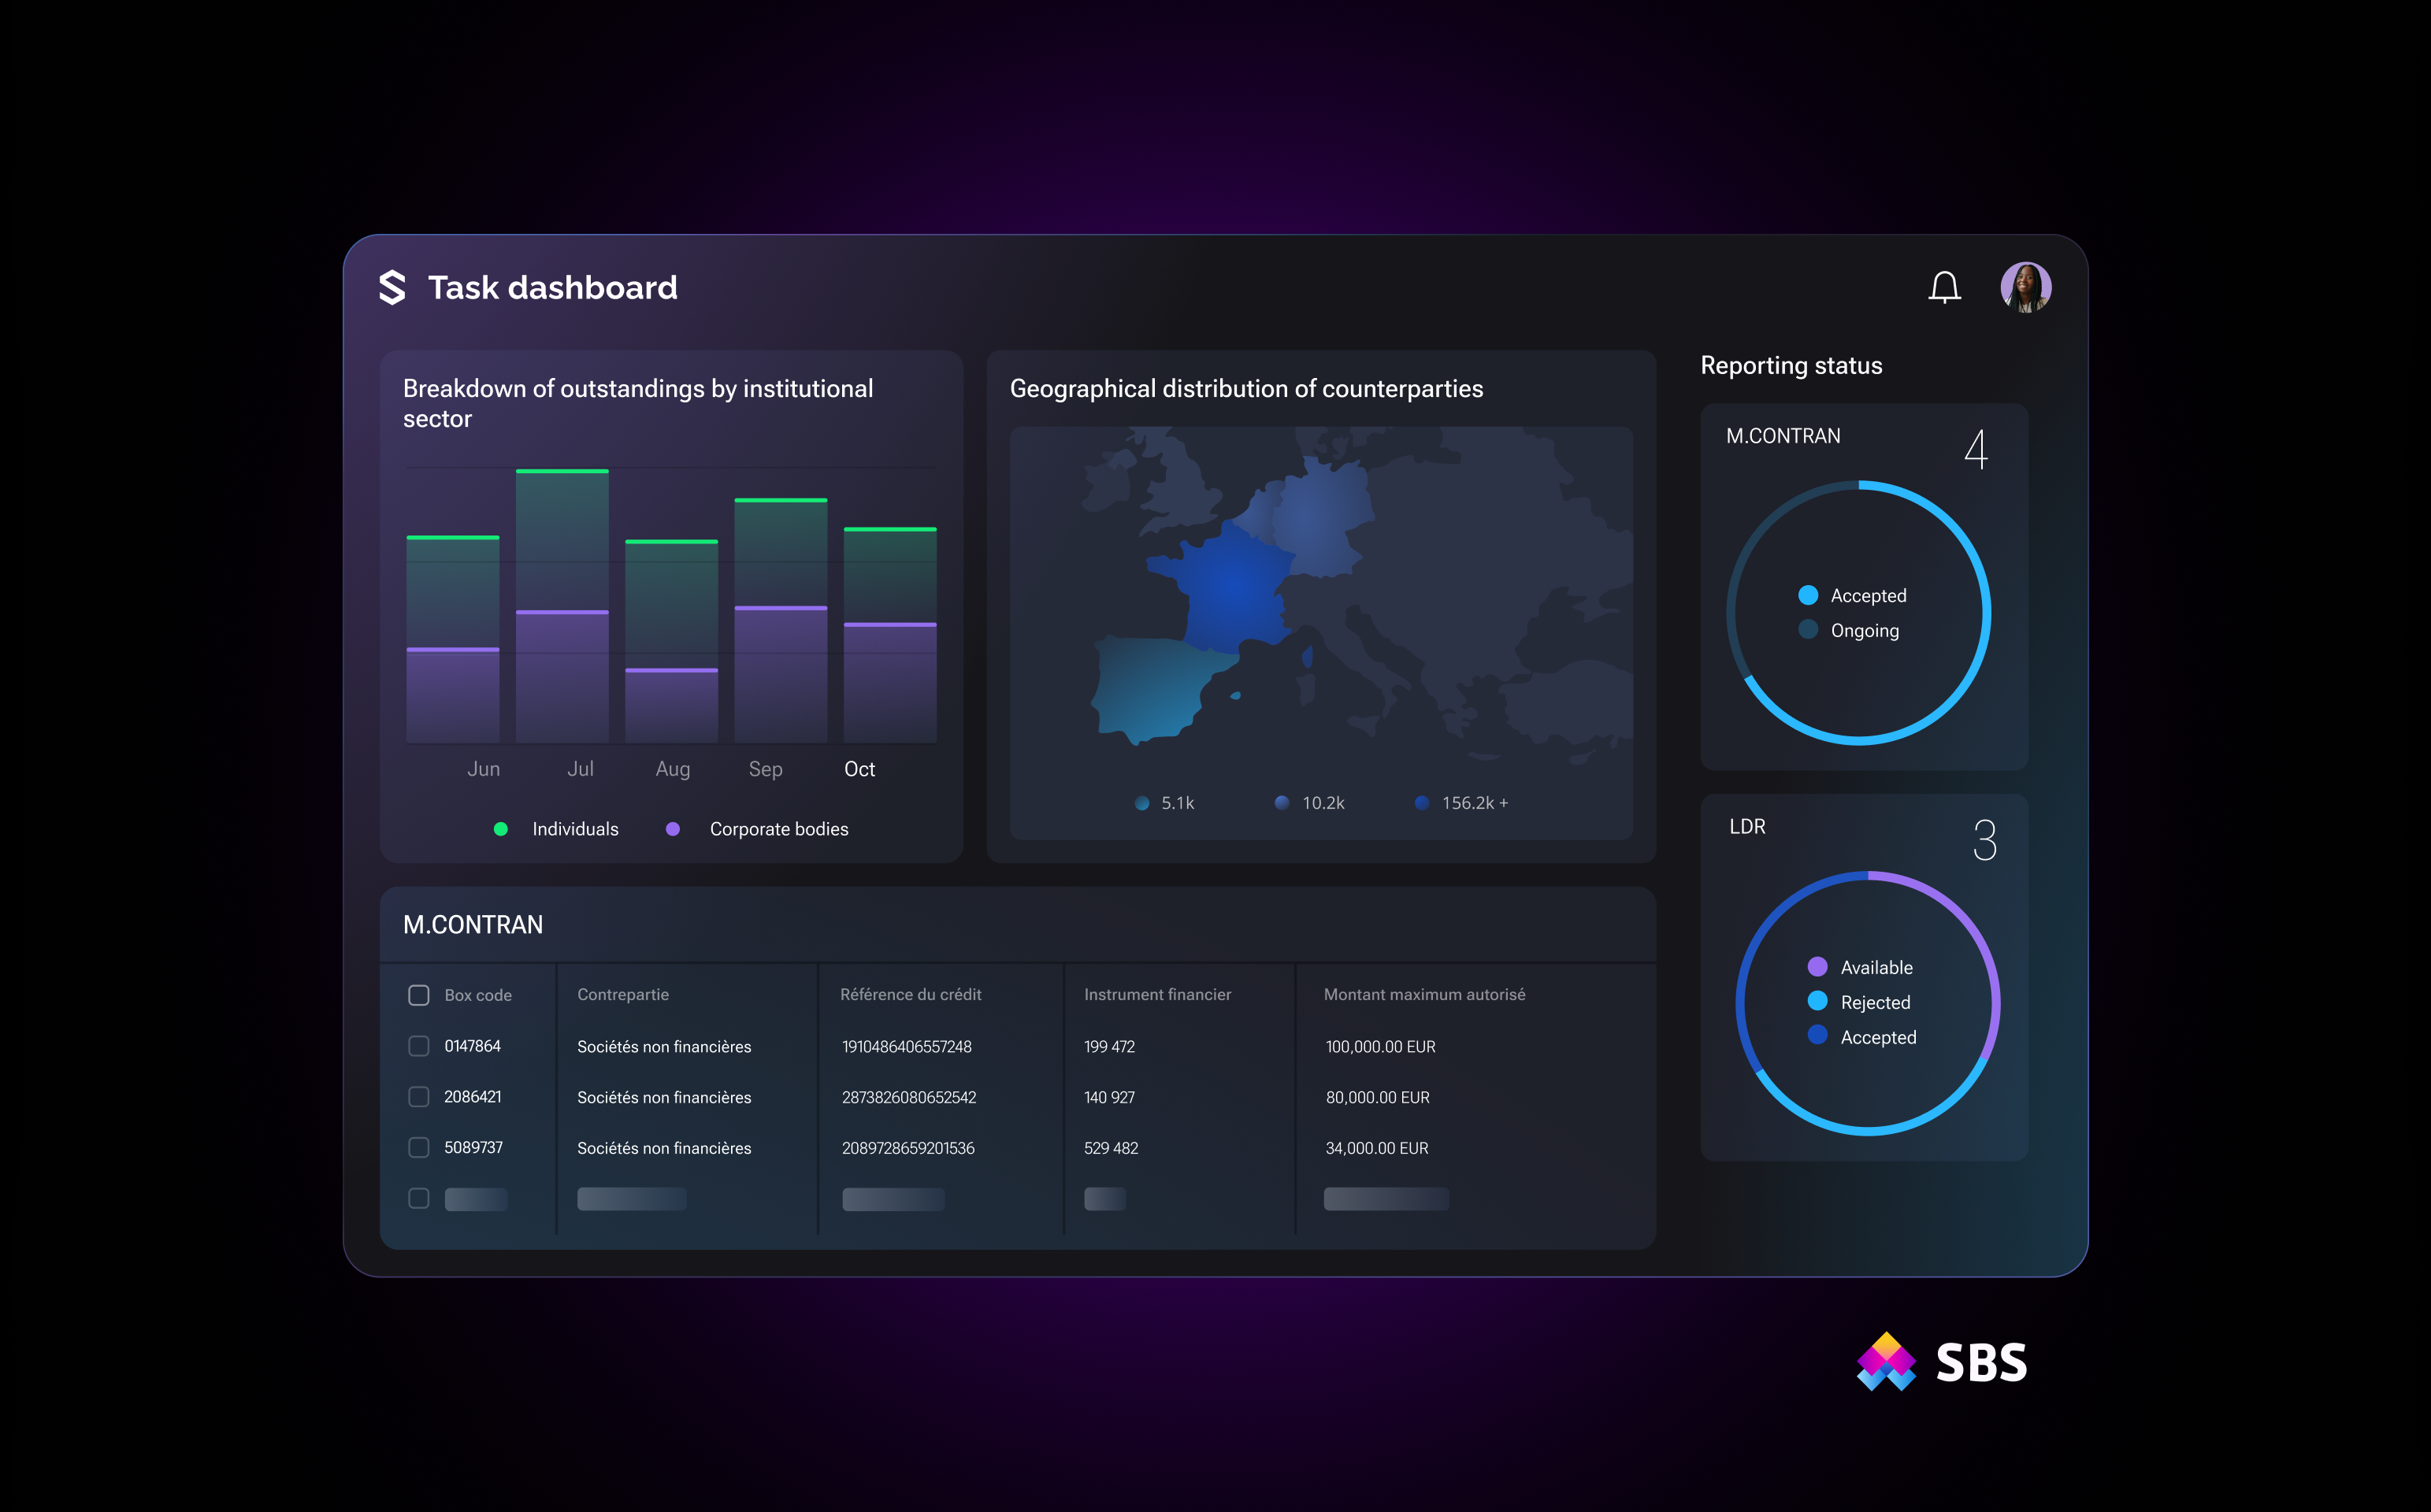This screenshot has height=1512, width=2431.
Task: Check the row checkbox for 2086421
Action: (419, 1097)
